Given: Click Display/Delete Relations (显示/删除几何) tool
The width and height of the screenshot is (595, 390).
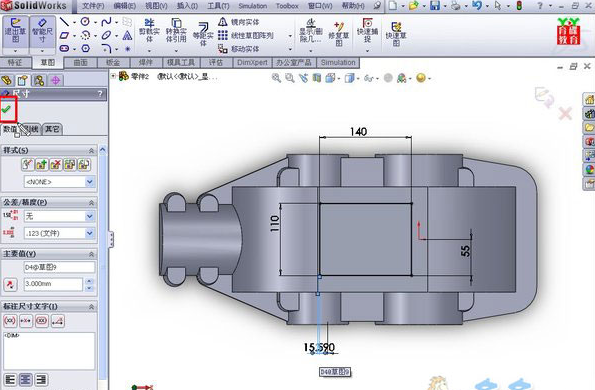Looking at the screenshot, I should click(x=310, y=31).
